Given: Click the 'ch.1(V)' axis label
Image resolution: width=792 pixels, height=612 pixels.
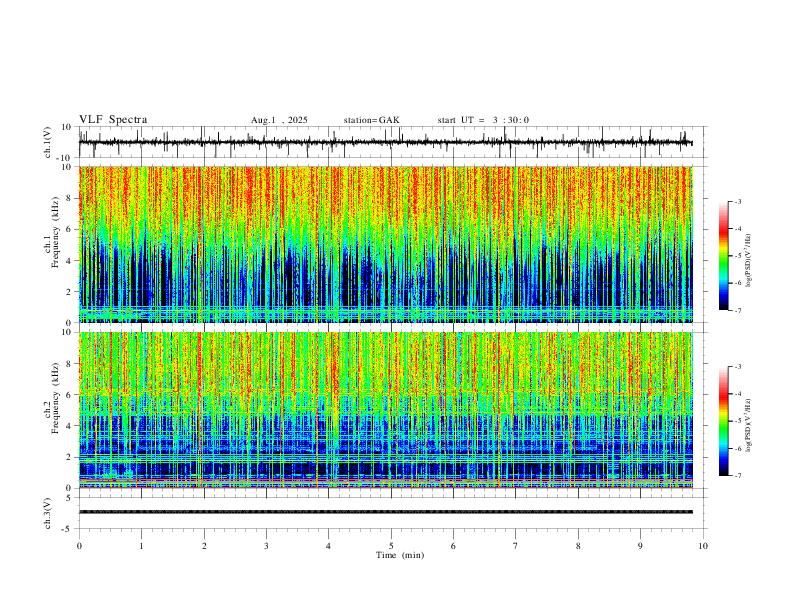Looking at the screenshot, I should [x=48, y=142].
